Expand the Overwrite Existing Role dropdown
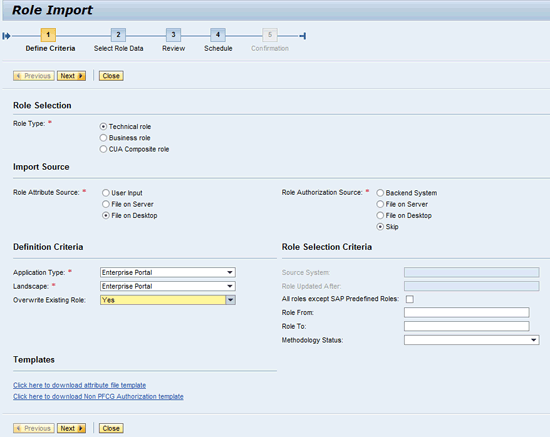The width and height of the screenshot is (550, 437). pos(230,300)
